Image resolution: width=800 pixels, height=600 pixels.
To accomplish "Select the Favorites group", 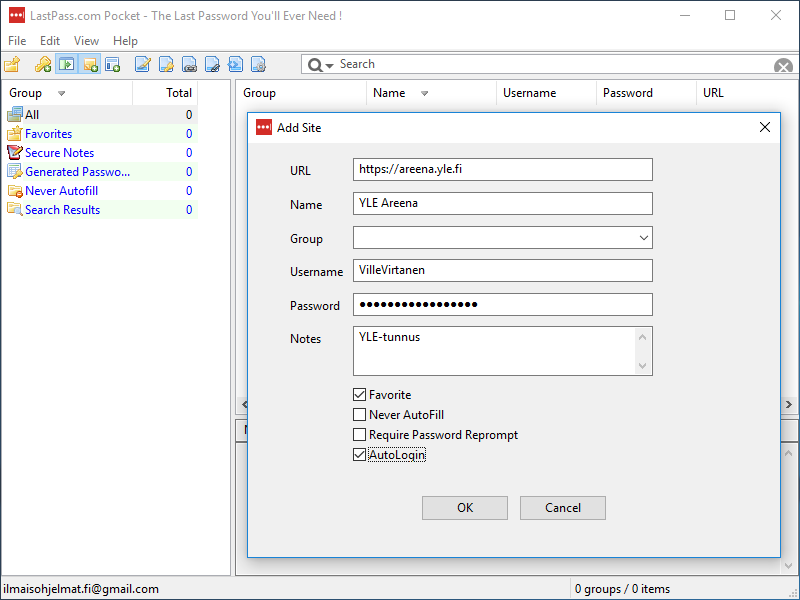I will 101,134.
